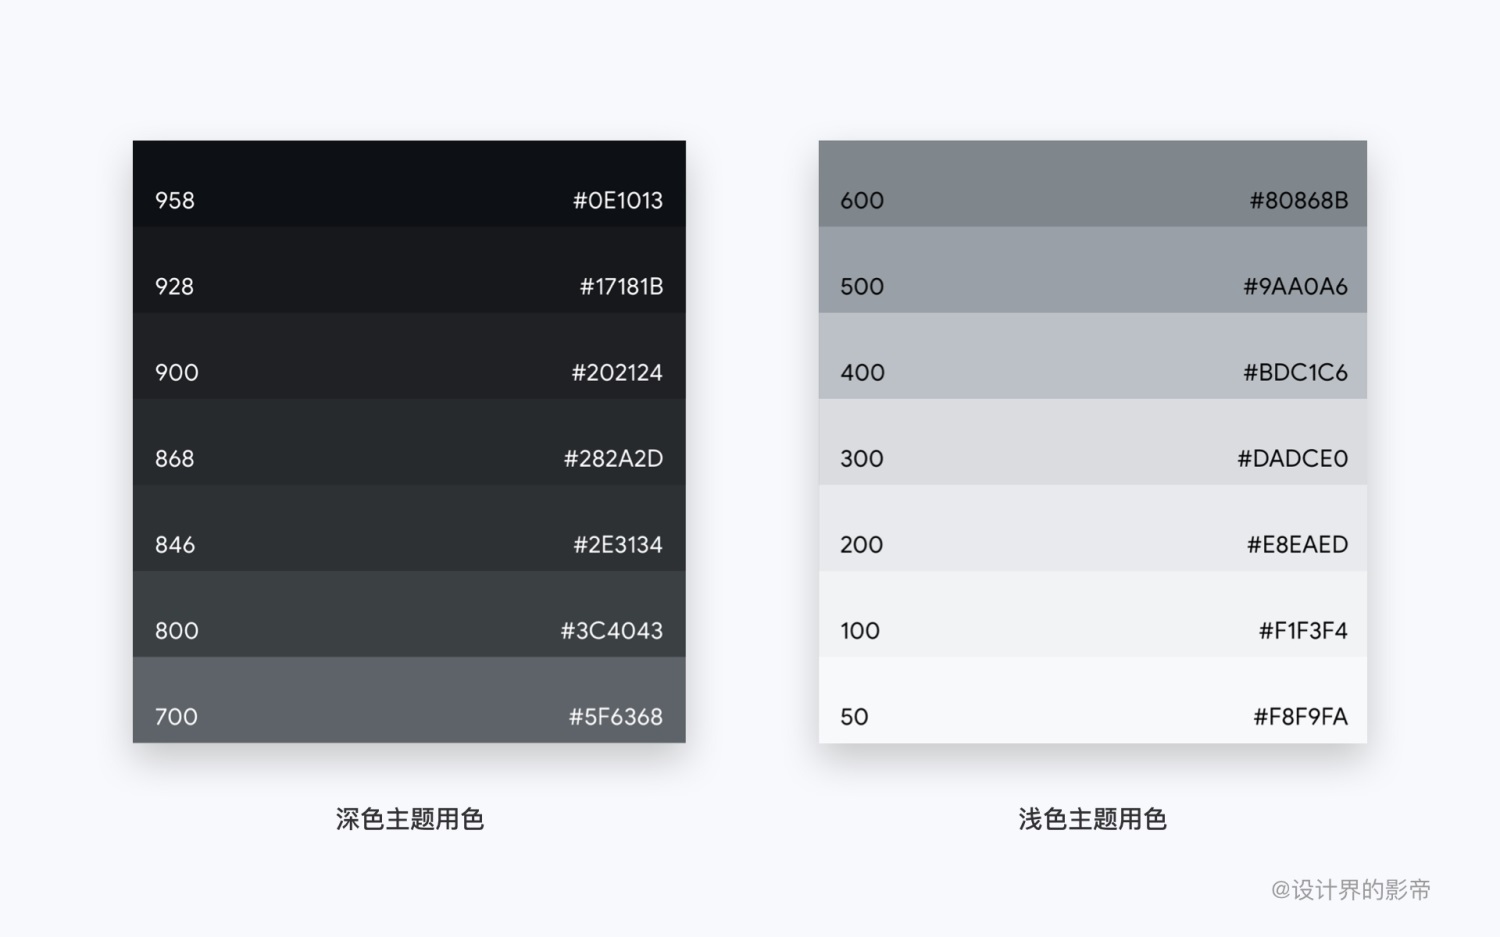Select the 958 dark swatch #0E1013
1500x937 pixels.
[x=409, y=200]
